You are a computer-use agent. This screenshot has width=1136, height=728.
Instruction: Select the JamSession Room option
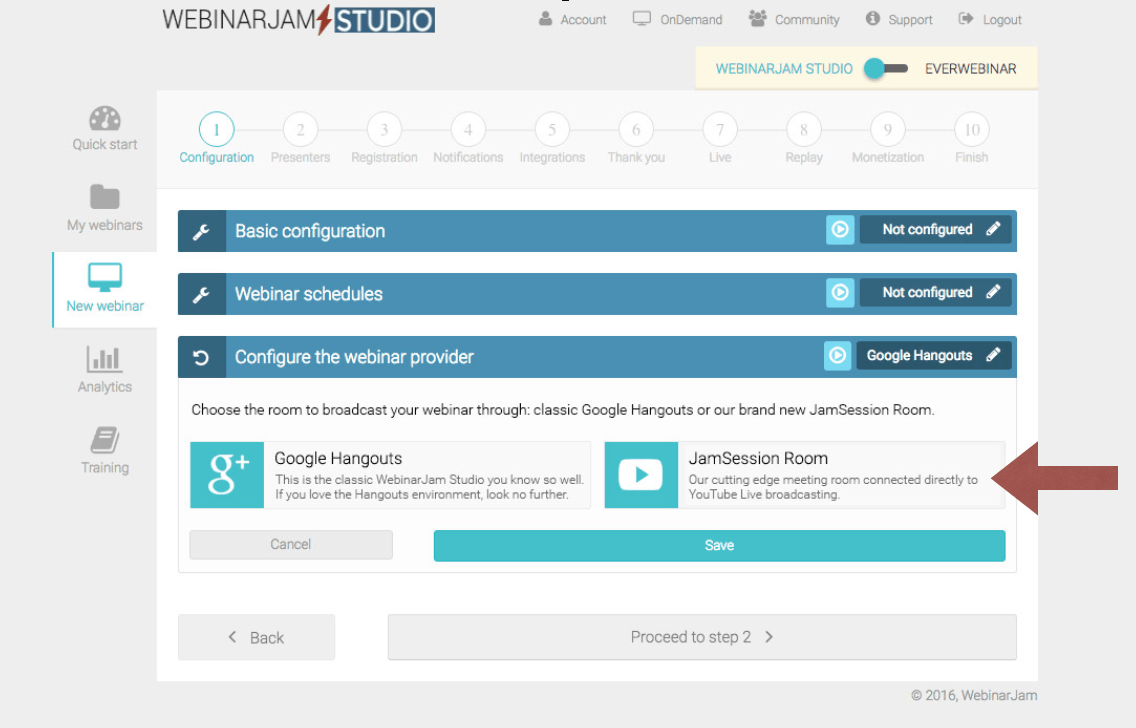805,475
